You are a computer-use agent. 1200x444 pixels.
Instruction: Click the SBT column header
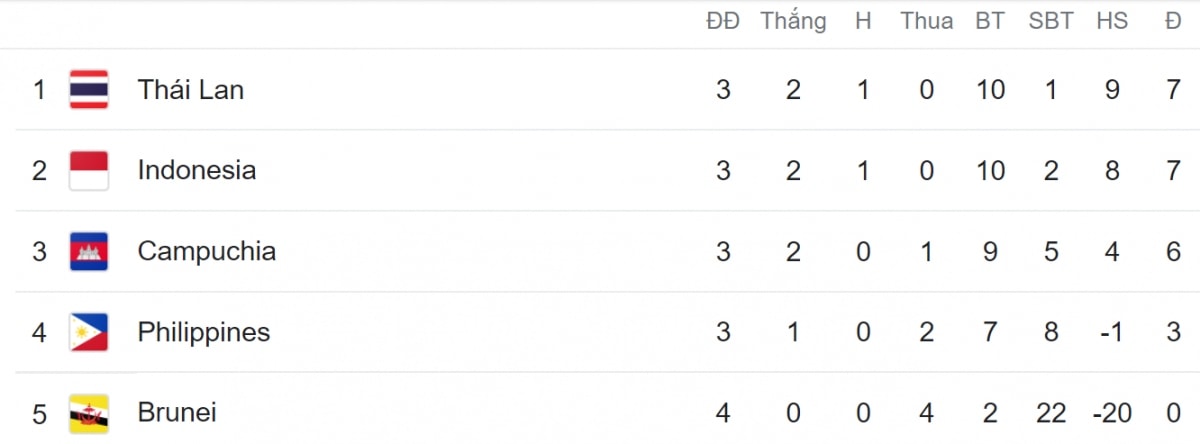tap(1051, 21)
